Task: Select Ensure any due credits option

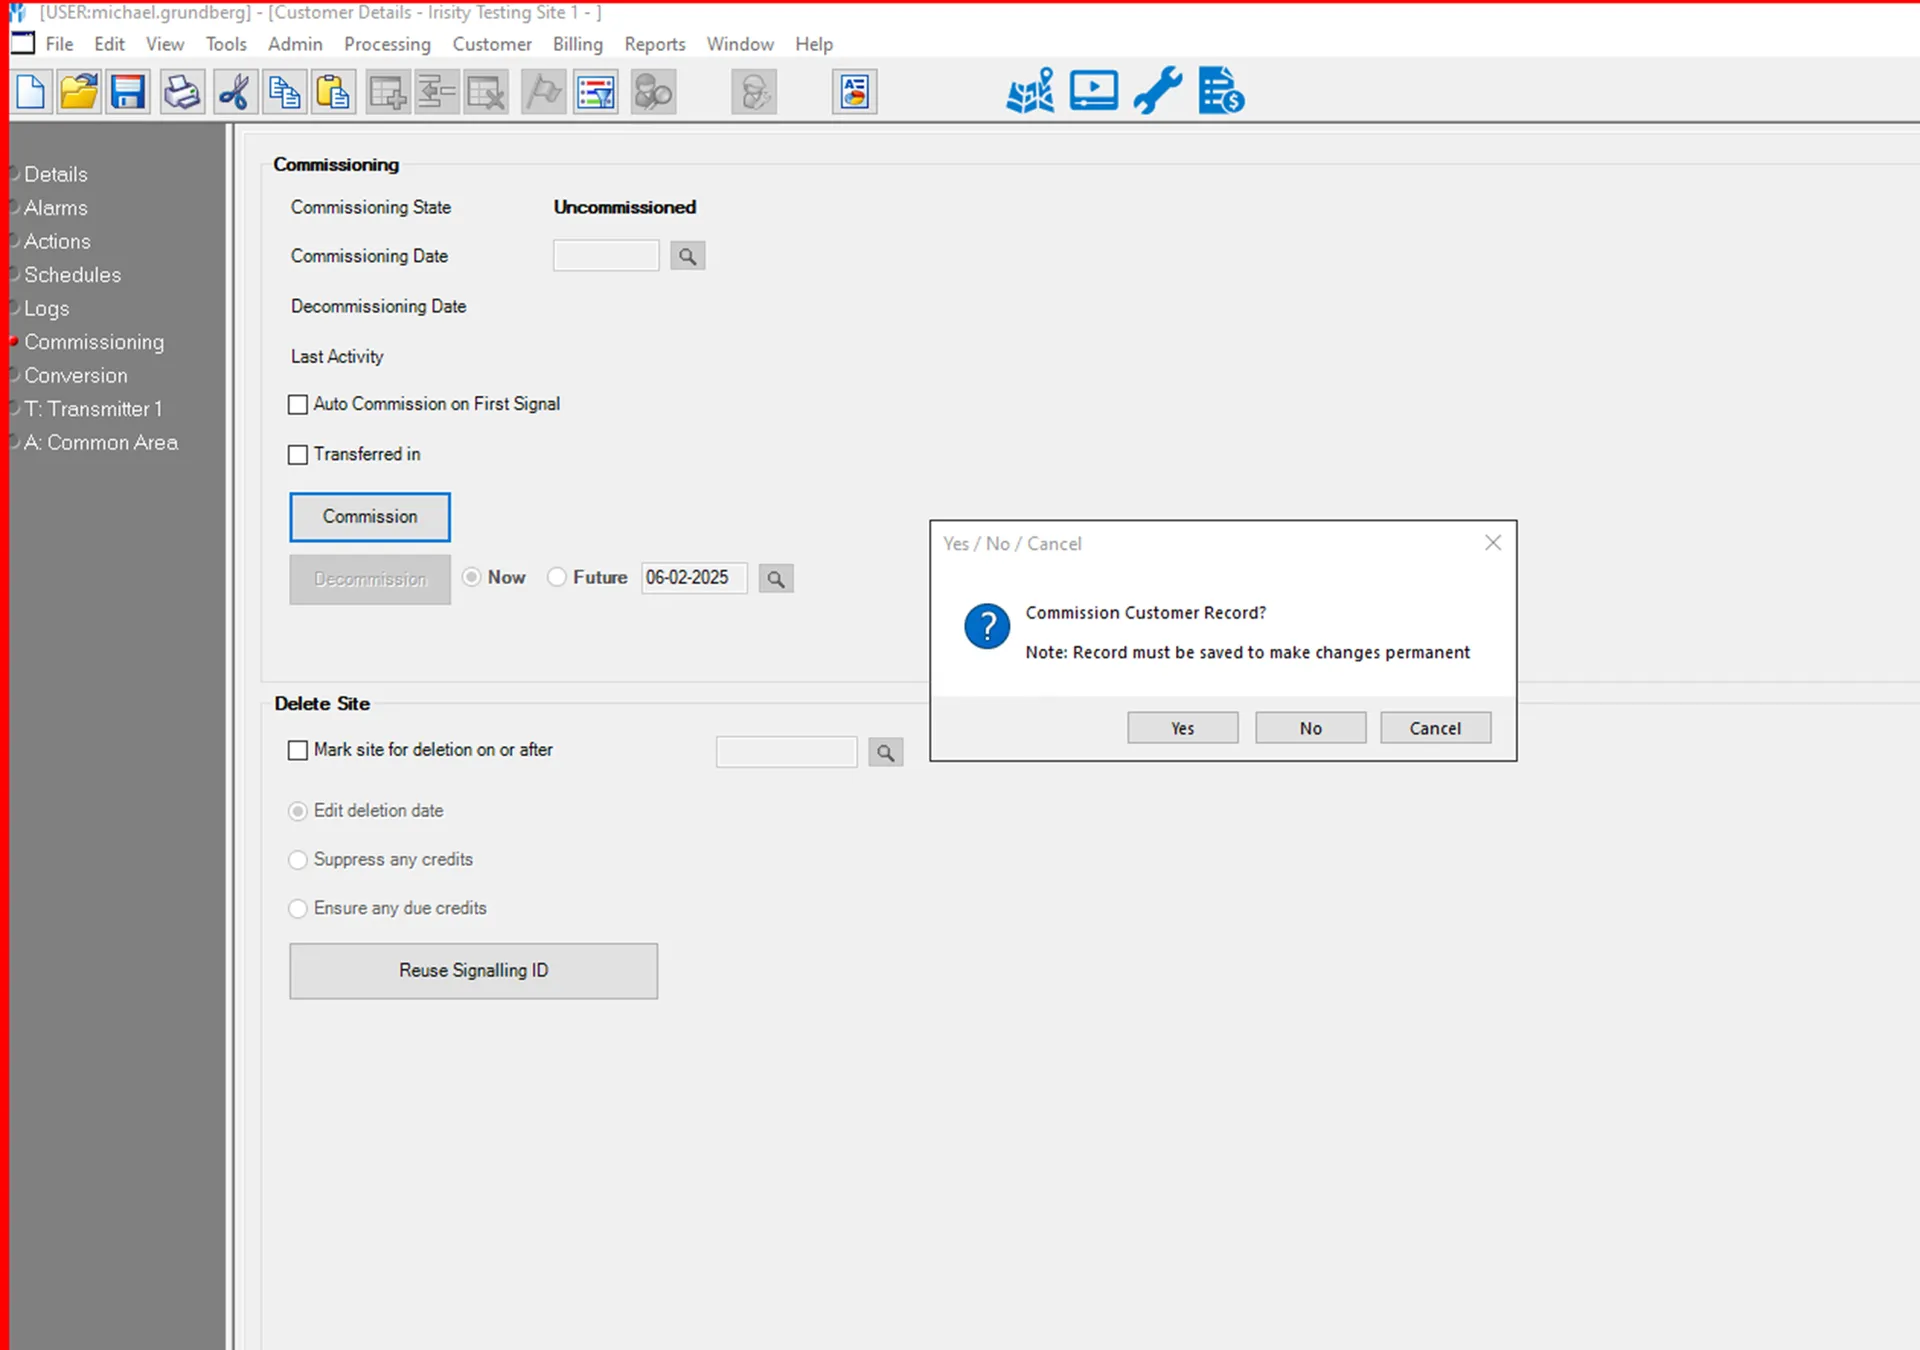Action: coord(298,908)
